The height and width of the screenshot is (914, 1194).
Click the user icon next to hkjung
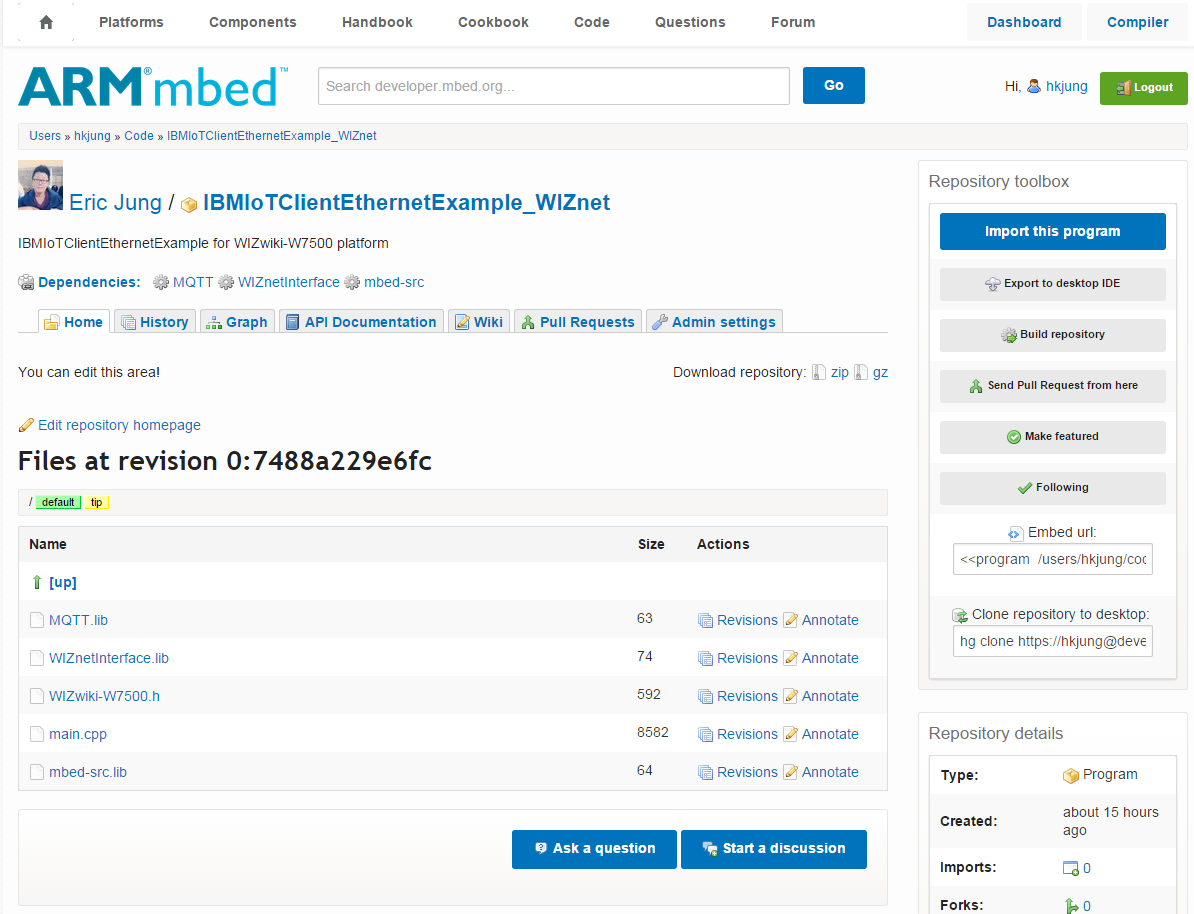pyautogui.click(x=1034, y=86)
